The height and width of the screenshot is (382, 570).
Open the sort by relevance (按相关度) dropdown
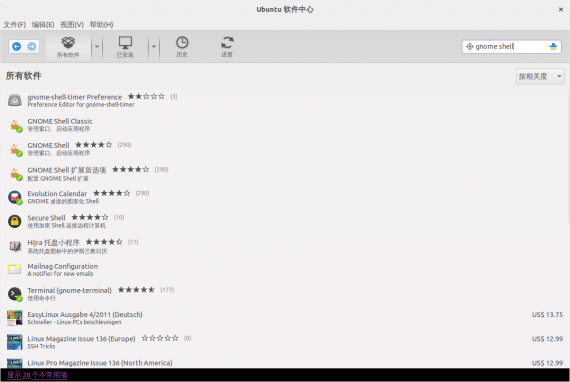coord(540,76)
